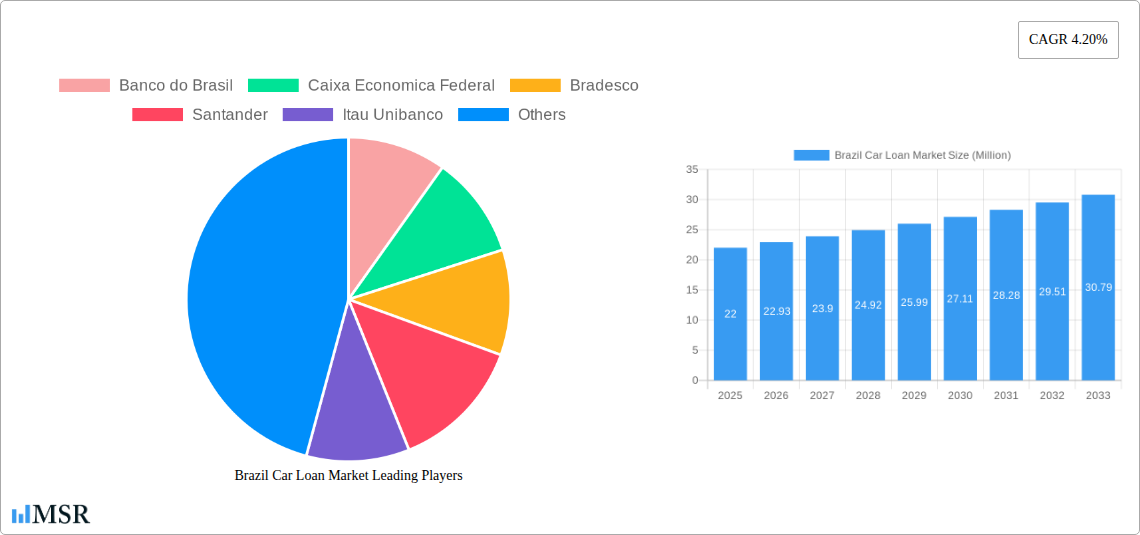Click the Santander red legend swatch
The image size is (1140, 535).
click(x=158, y=115)
